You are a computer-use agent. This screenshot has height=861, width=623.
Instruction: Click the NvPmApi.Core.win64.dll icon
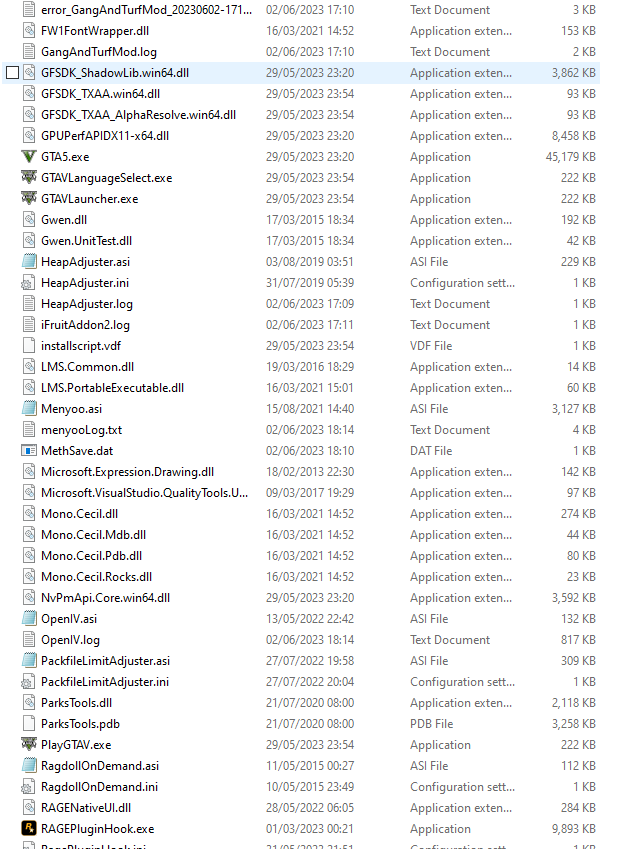click(x=29, y=598)
